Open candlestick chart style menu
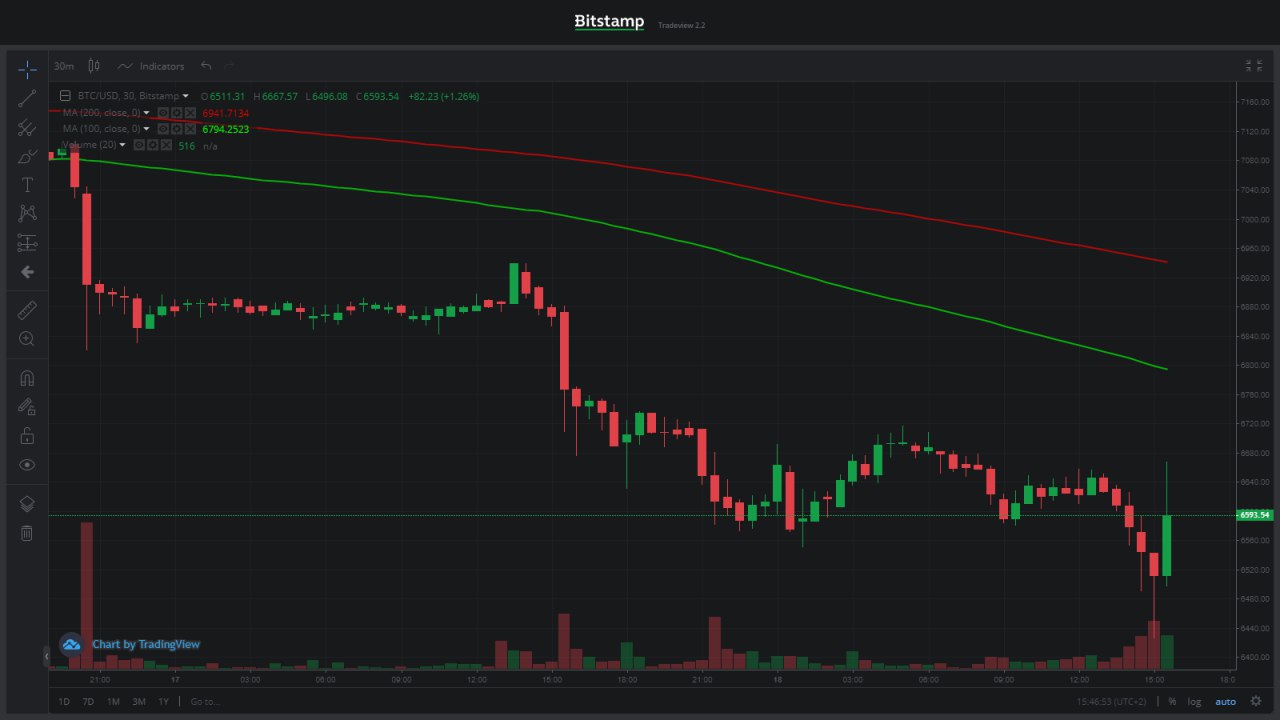The image size is (1280, 720). (94, 66)
